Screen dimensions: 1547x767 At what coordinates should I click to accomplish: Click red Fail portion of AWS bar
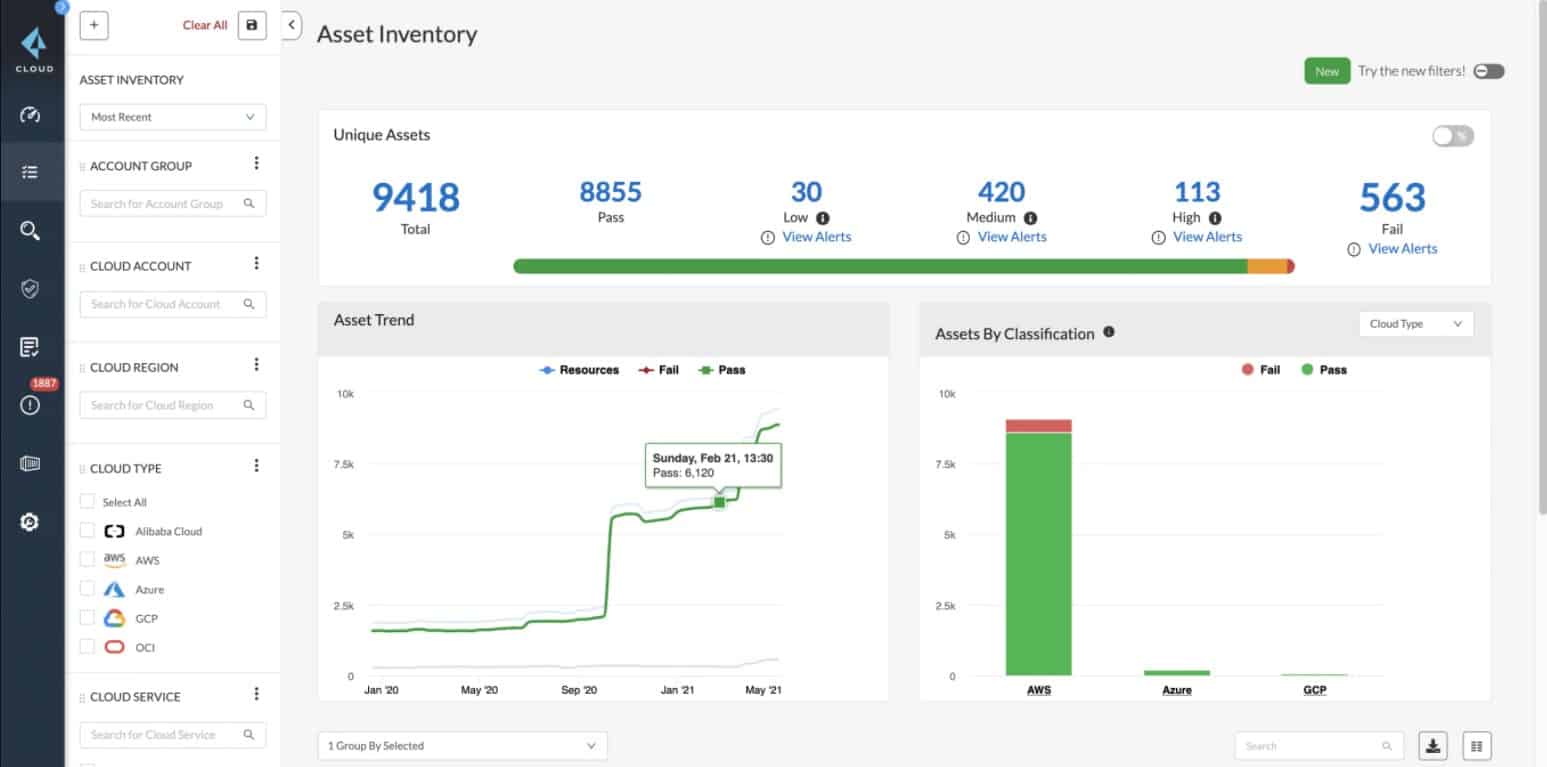pos(1039,426)
